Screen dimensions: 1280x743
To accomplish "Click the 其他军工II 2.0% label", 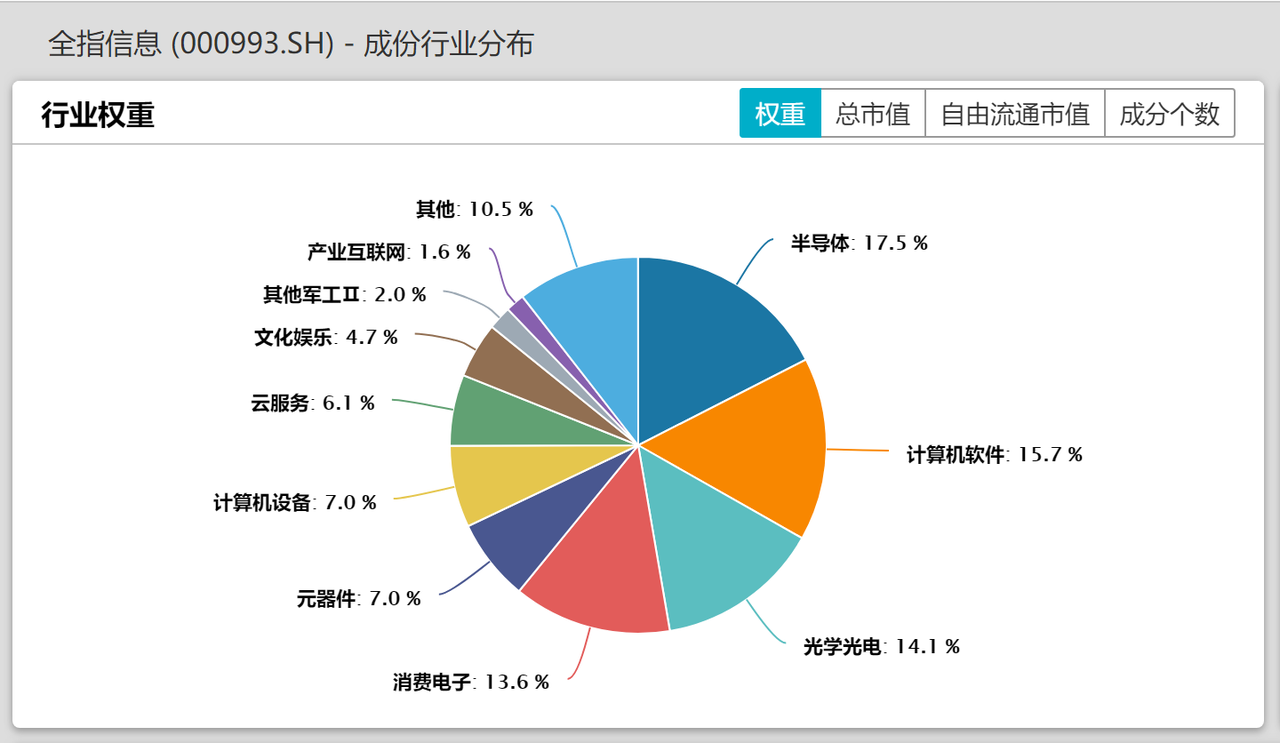I will pos(344,295).
